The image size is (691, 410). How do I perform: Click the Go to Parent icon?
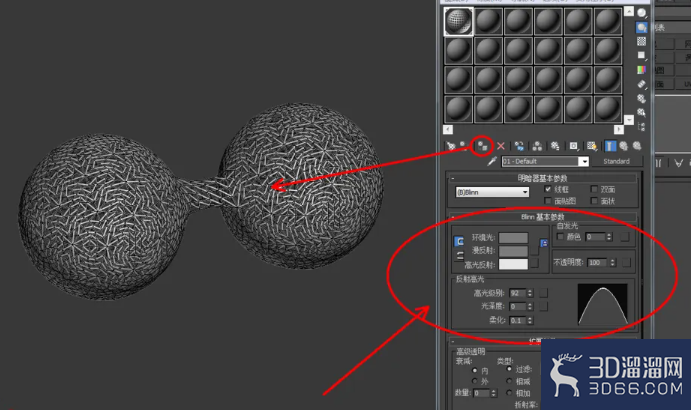[x=624, y=146]
